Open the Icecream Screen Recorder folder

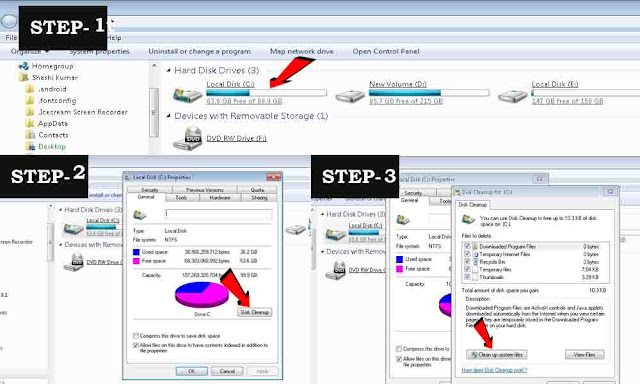pyautogui.click(x=30, y=112)
